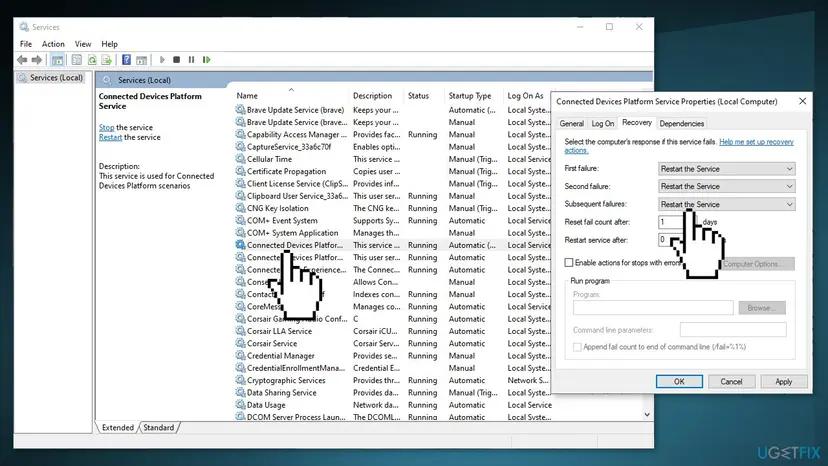Switch to the Extended view tab
Image resolution: width=828 pixels, height=466 pixels.
point(117,427)
